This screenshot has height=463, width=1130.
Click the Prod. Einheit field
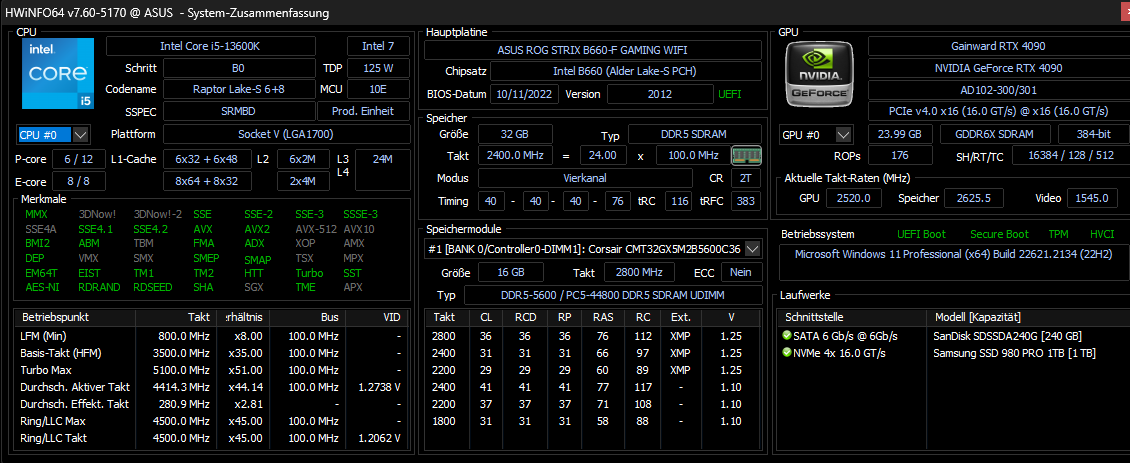363,112
